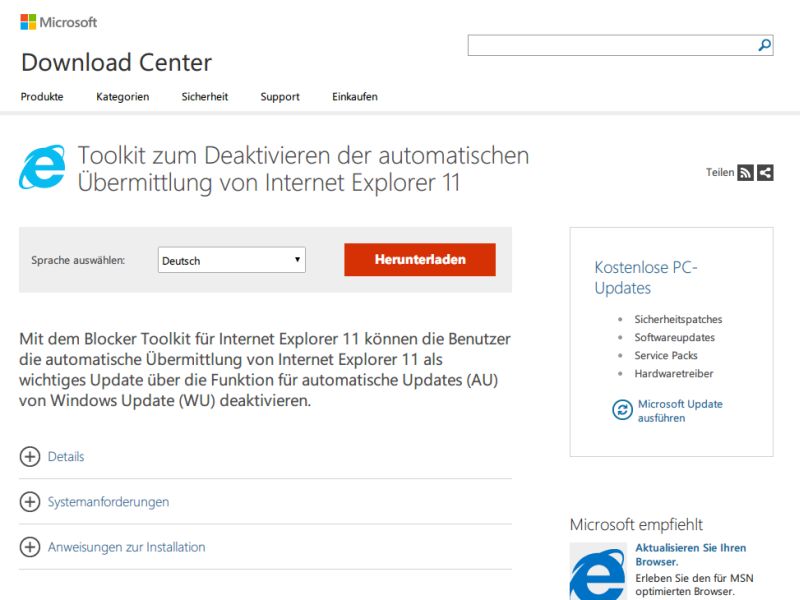Click the Microsoft Update refresh icon
Viewport: 800px width, 600px height.
[622, 410]
